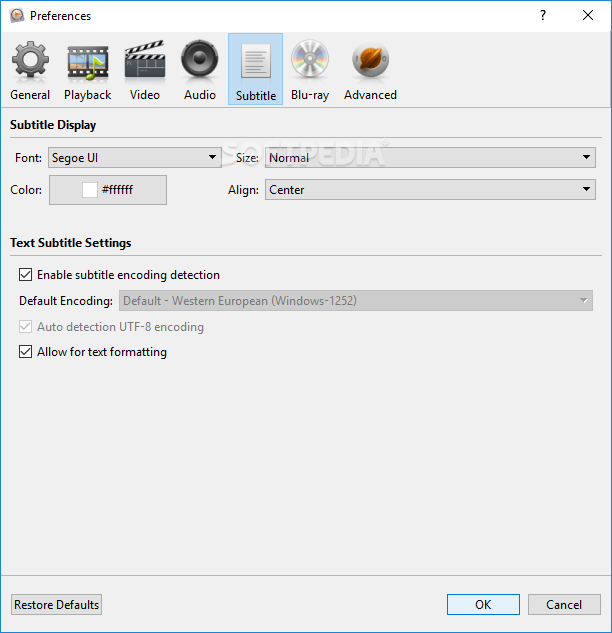Image resolution: width=612 pixels, height=633 pixels.
Task: Open the Font dropdown showing Segoe UI
Action: coord(135,157)
